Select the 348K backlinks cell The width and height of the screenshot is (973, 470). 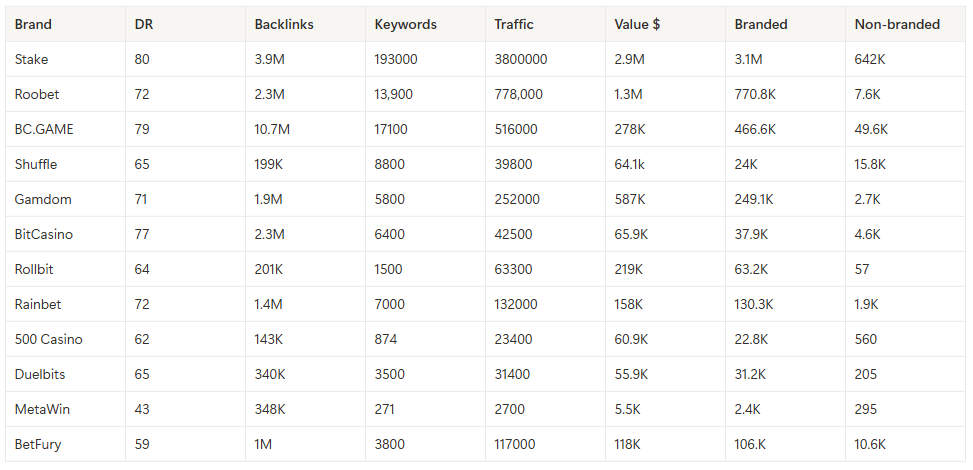[305, 409]
